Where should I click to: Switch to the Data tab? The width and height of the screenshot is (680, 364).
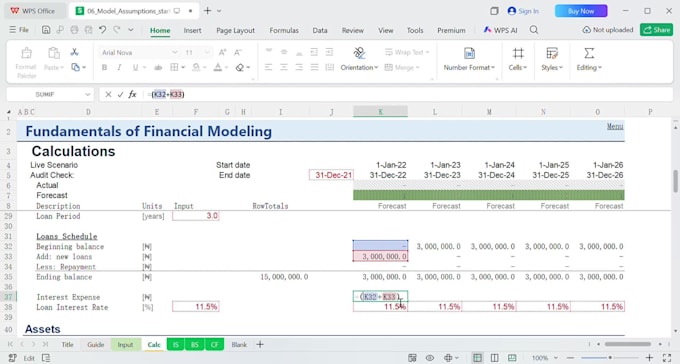320,30
